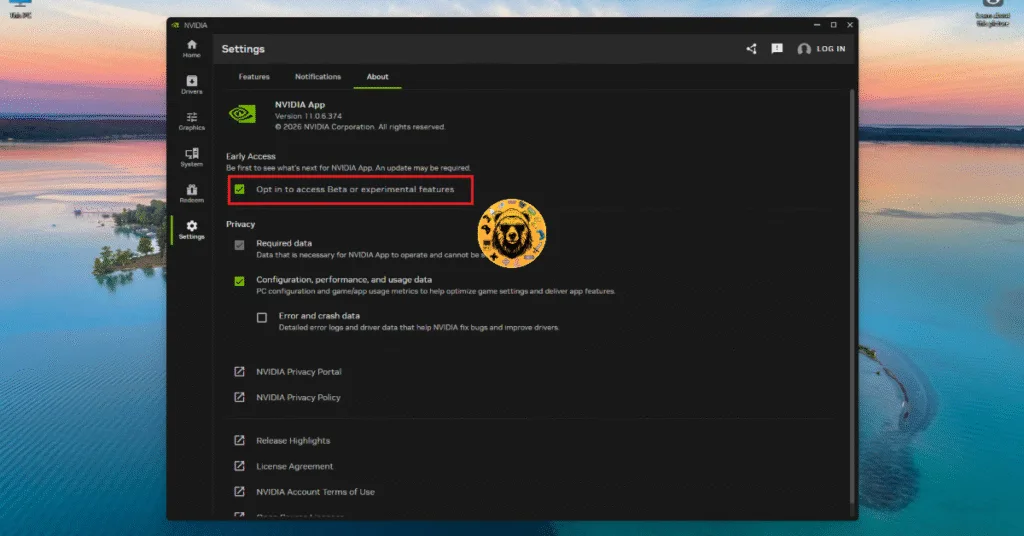Open License Agreement link
Image resolution: width=1024 pixels, height=536 pixels.
pos(295,466)
